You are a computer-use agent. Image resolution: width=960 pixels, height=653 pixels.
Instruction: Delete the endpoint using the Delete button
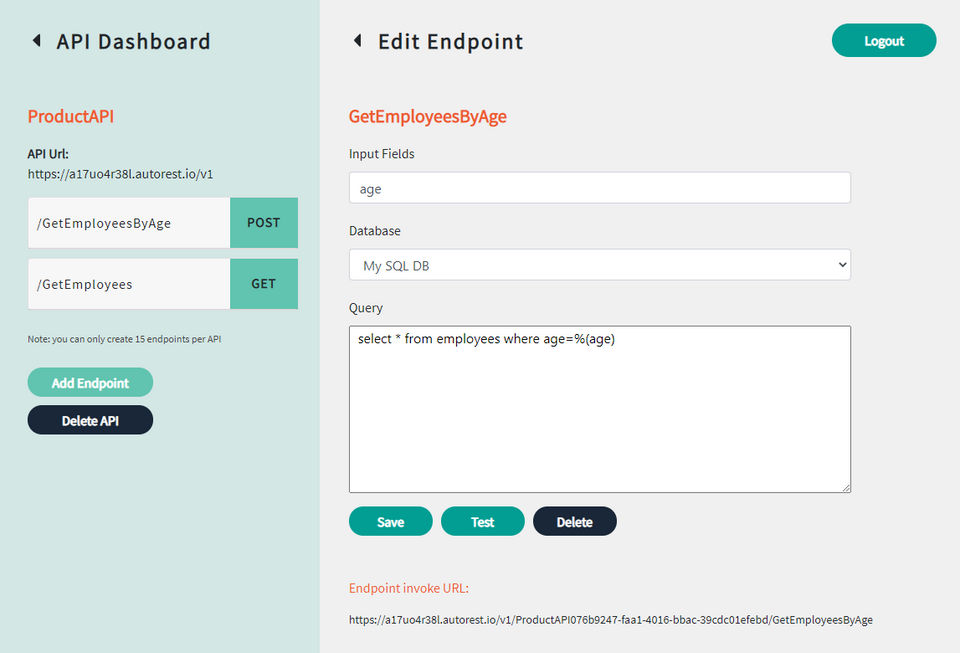coord(574,522)
